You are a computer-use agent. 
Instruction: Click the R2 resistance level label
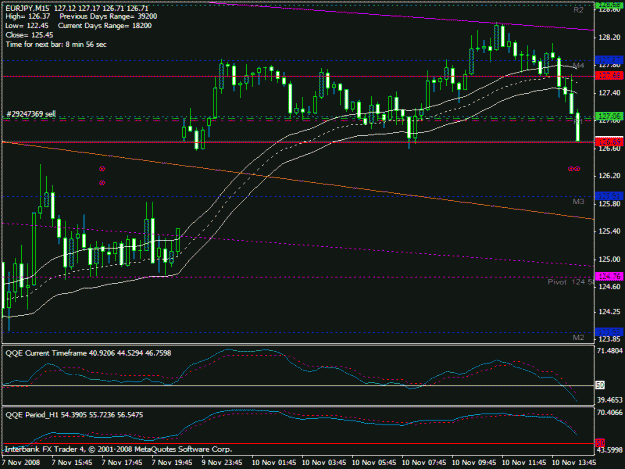(578, 10)
